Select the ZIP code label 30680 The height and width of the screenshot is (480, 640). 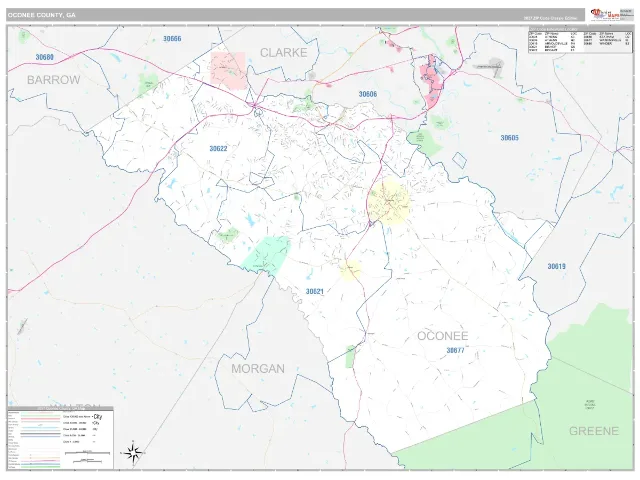pos(44,57)
